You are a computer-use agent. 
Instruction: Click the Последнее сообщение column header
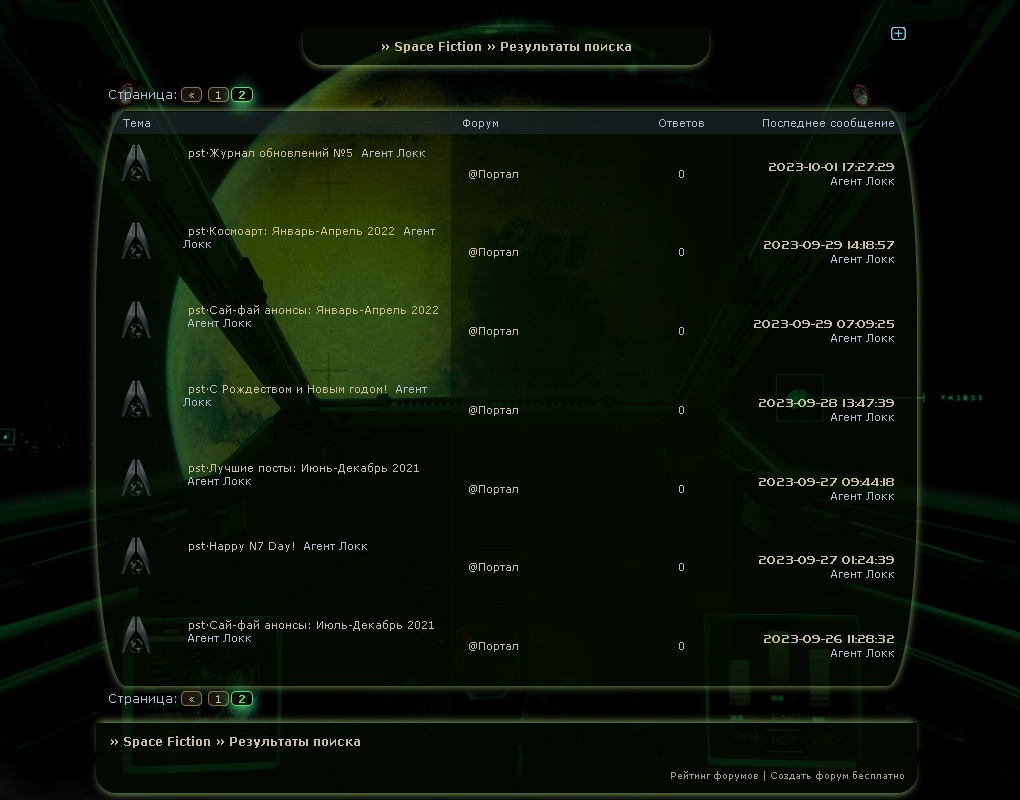828,124
